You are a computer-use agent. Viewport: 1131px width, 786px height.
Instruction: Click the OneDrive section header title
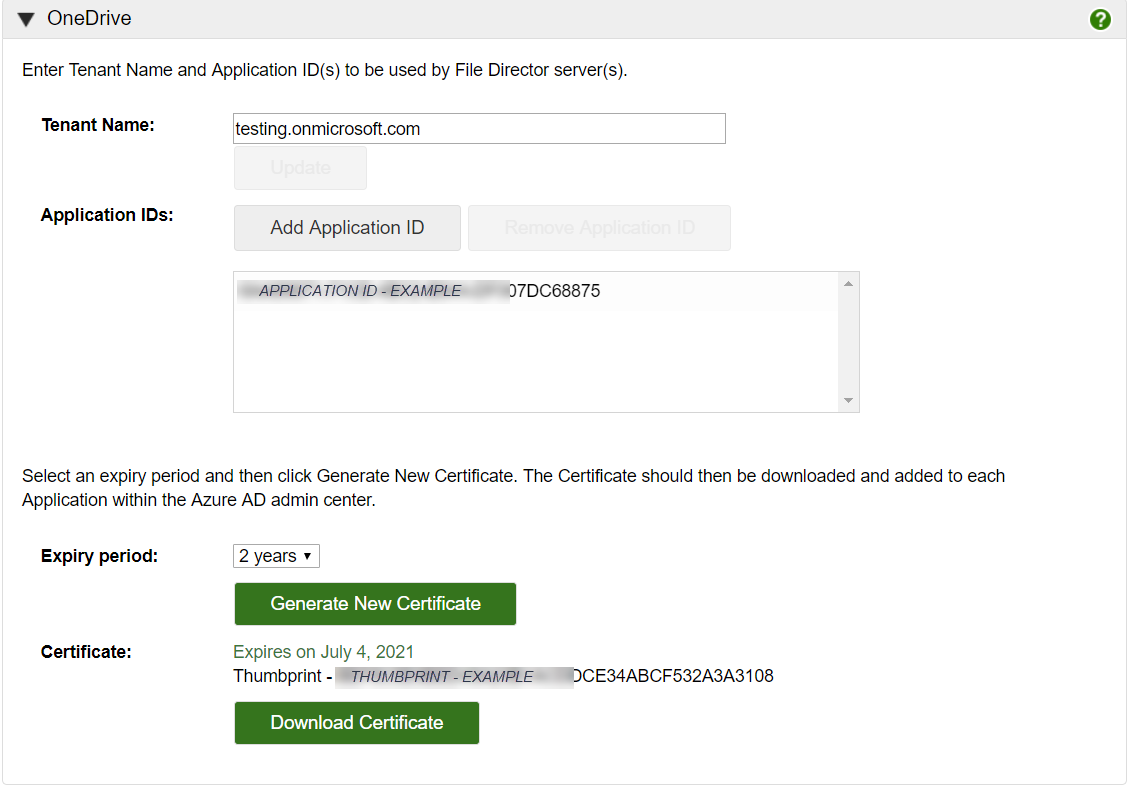(x=89, y=19)
